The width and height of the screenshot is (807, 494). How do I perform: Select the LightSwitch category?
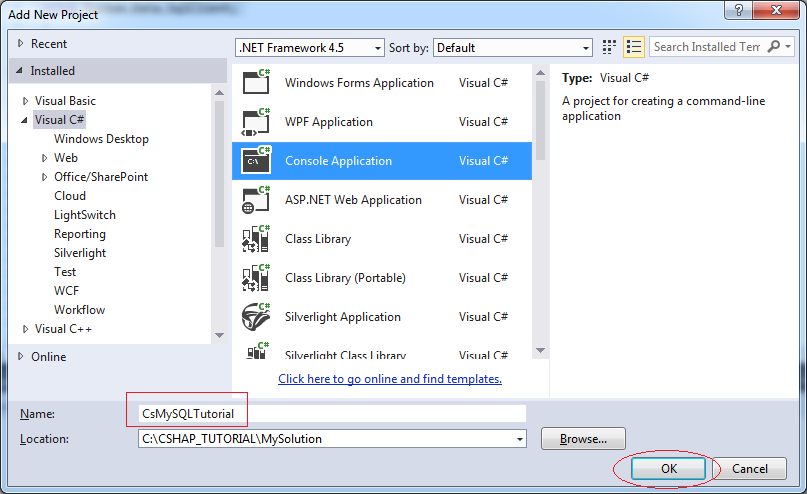[85, 215]
